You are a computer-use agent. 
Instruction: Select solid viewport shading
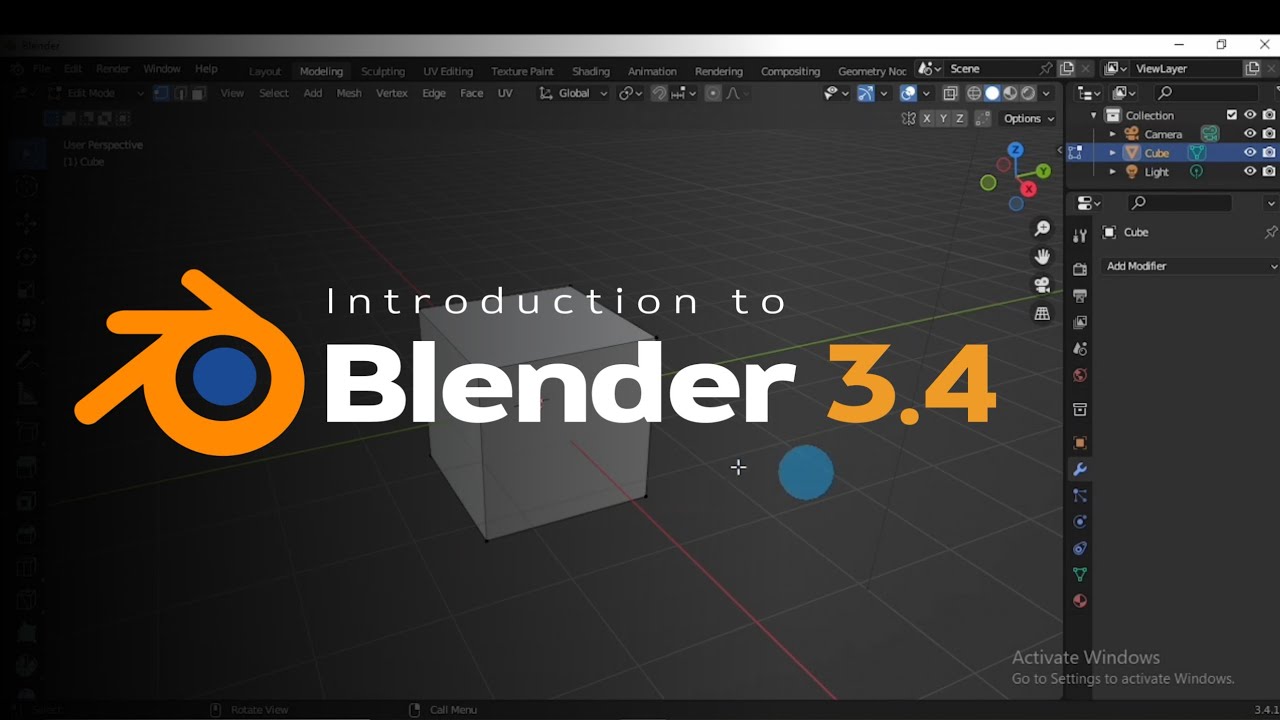pyautogui.click(x=992, y=93)
